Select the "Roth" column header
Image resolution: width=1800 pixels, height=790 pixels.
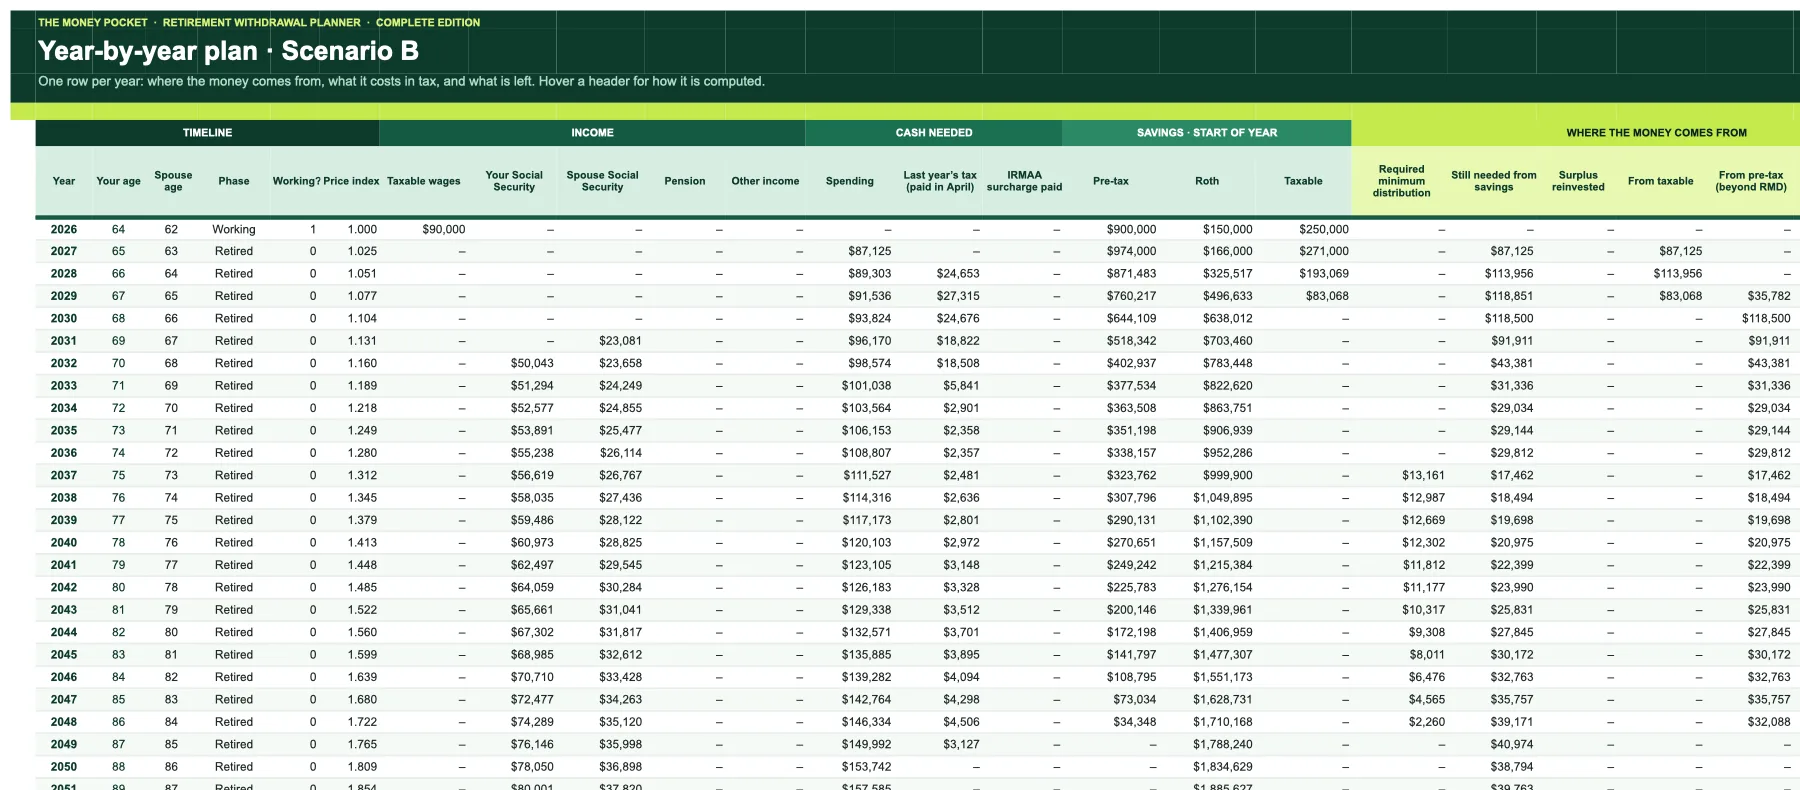tap(1207, 181)
